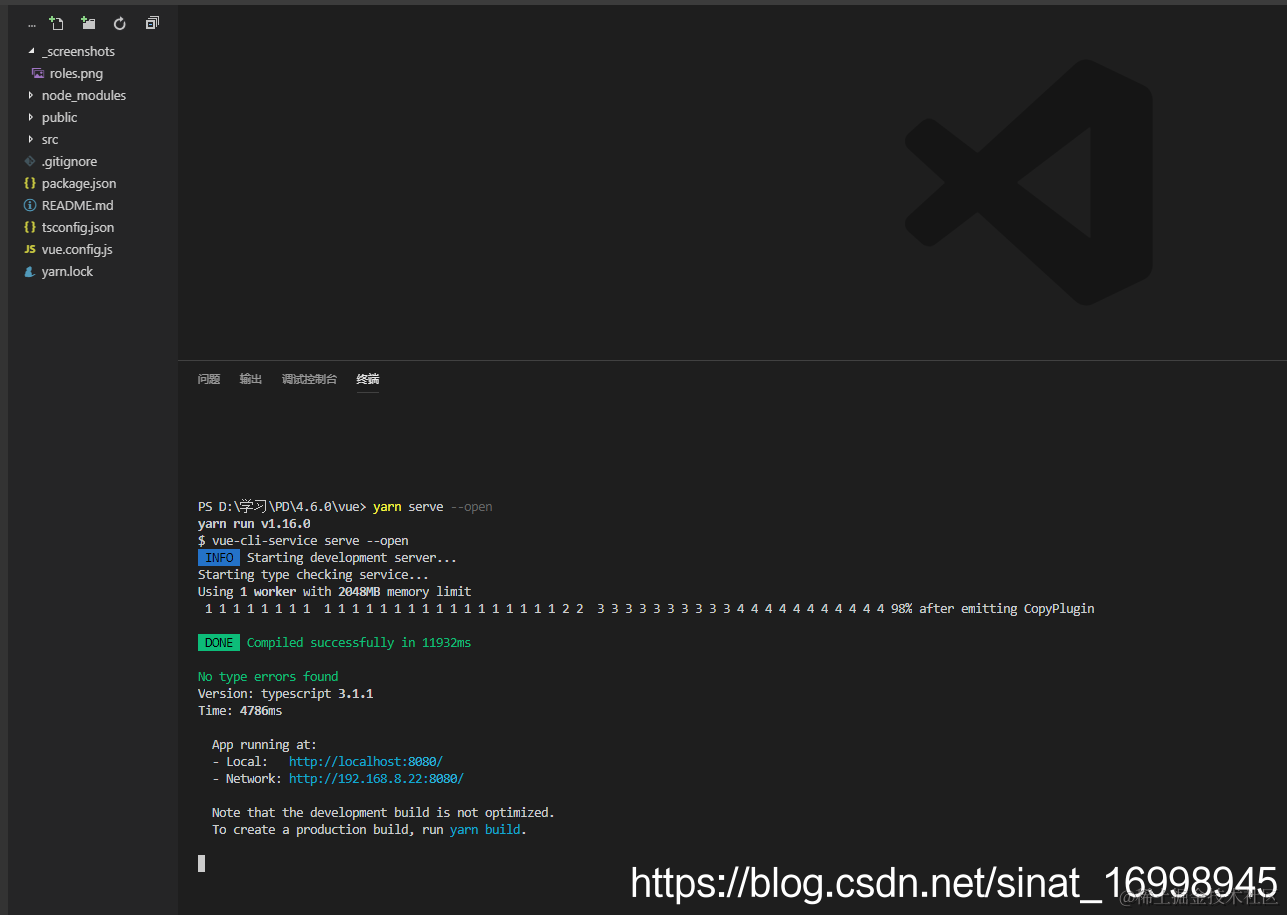The image size is (1287, 915).
Task: Click the New Folder icon in explorer toolbar
Action: (88, 23)
